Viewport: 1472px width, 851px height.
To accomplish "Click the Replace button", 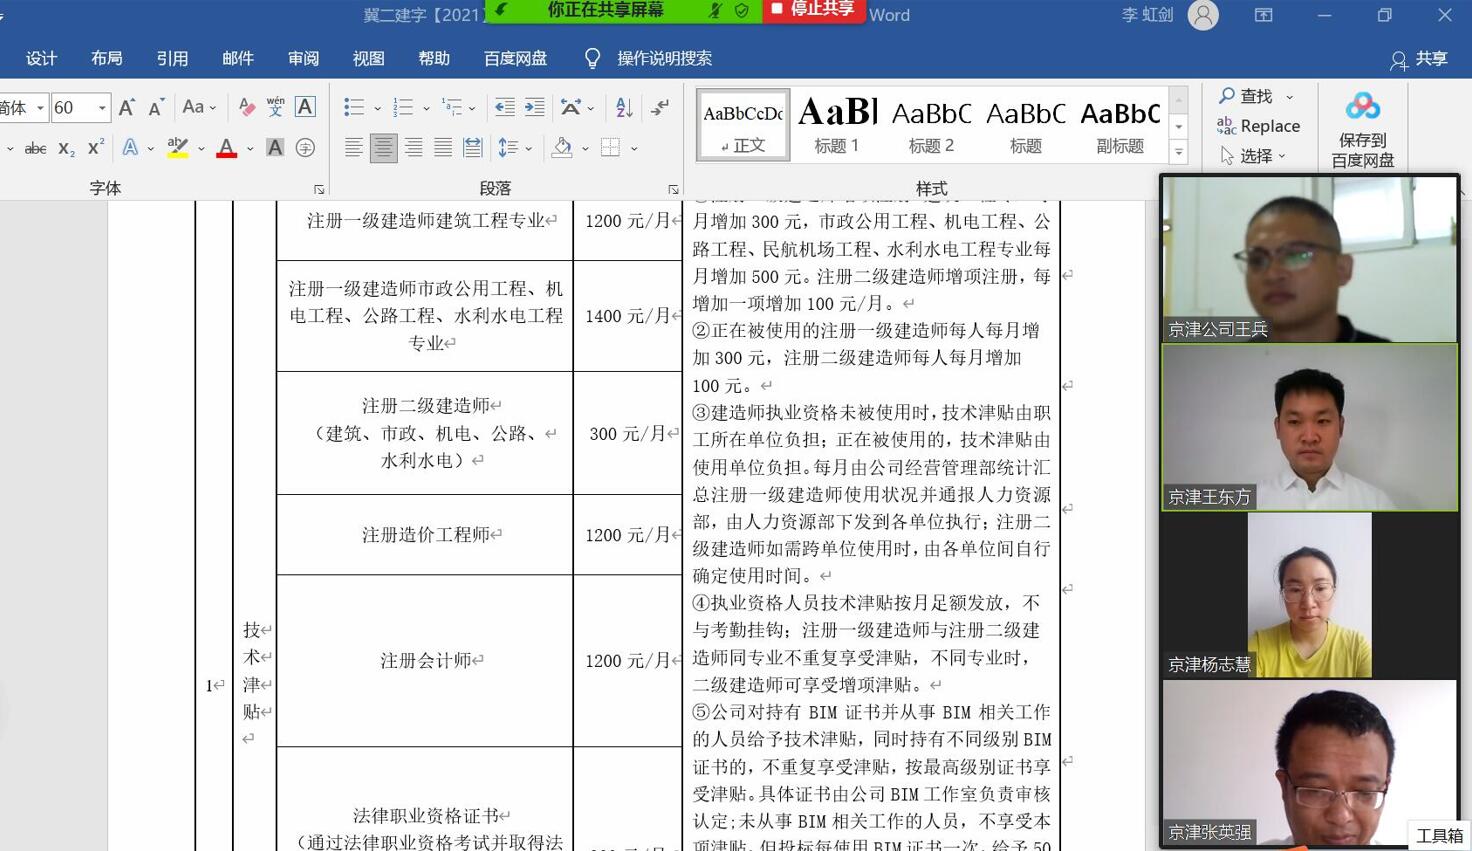I will (1258, 126).
